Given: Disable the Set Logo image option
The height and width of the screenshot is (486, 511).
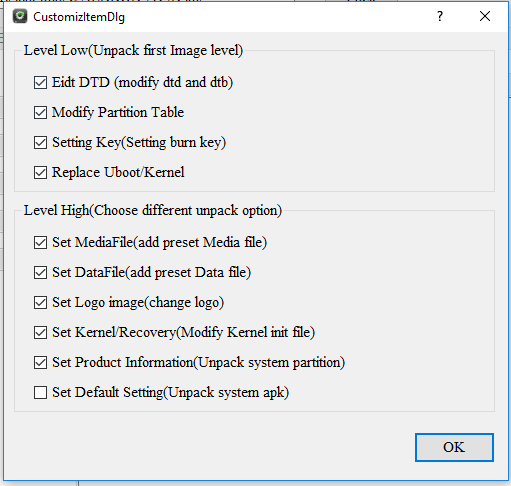Looking at the screenshot, I should coord(40,302).
